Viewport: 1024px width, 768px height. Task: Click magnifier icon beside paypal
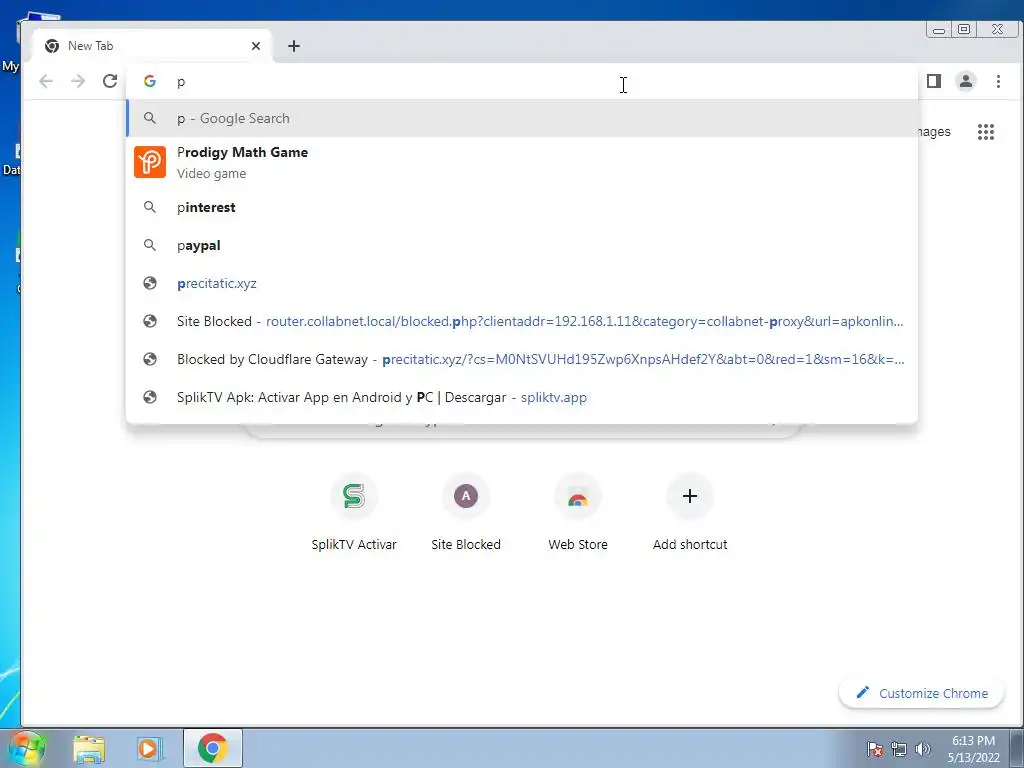point(150,245)
